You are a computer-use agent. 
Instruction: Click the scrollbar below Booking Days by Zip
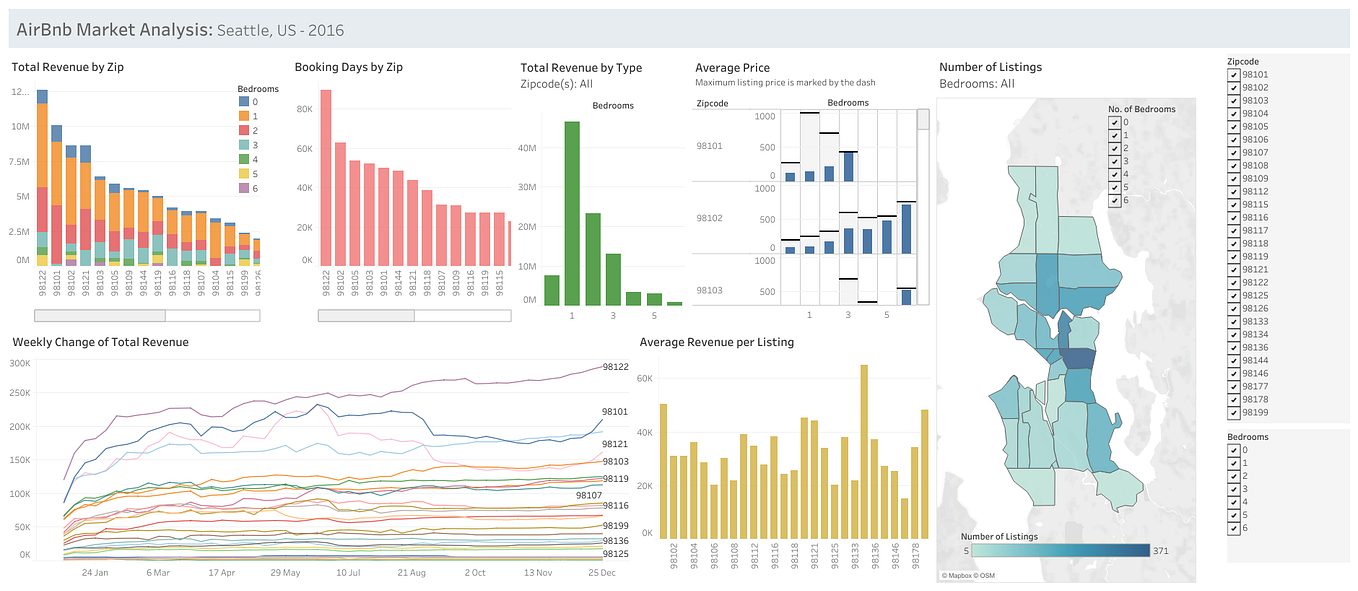tap(368, 315)
